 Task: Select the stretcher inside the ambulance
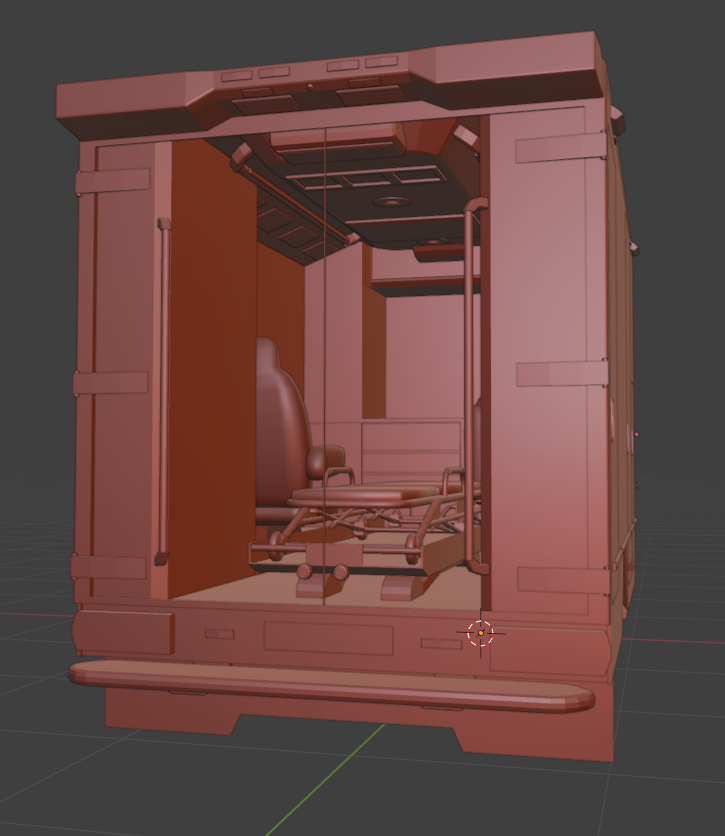coord(376,514)
